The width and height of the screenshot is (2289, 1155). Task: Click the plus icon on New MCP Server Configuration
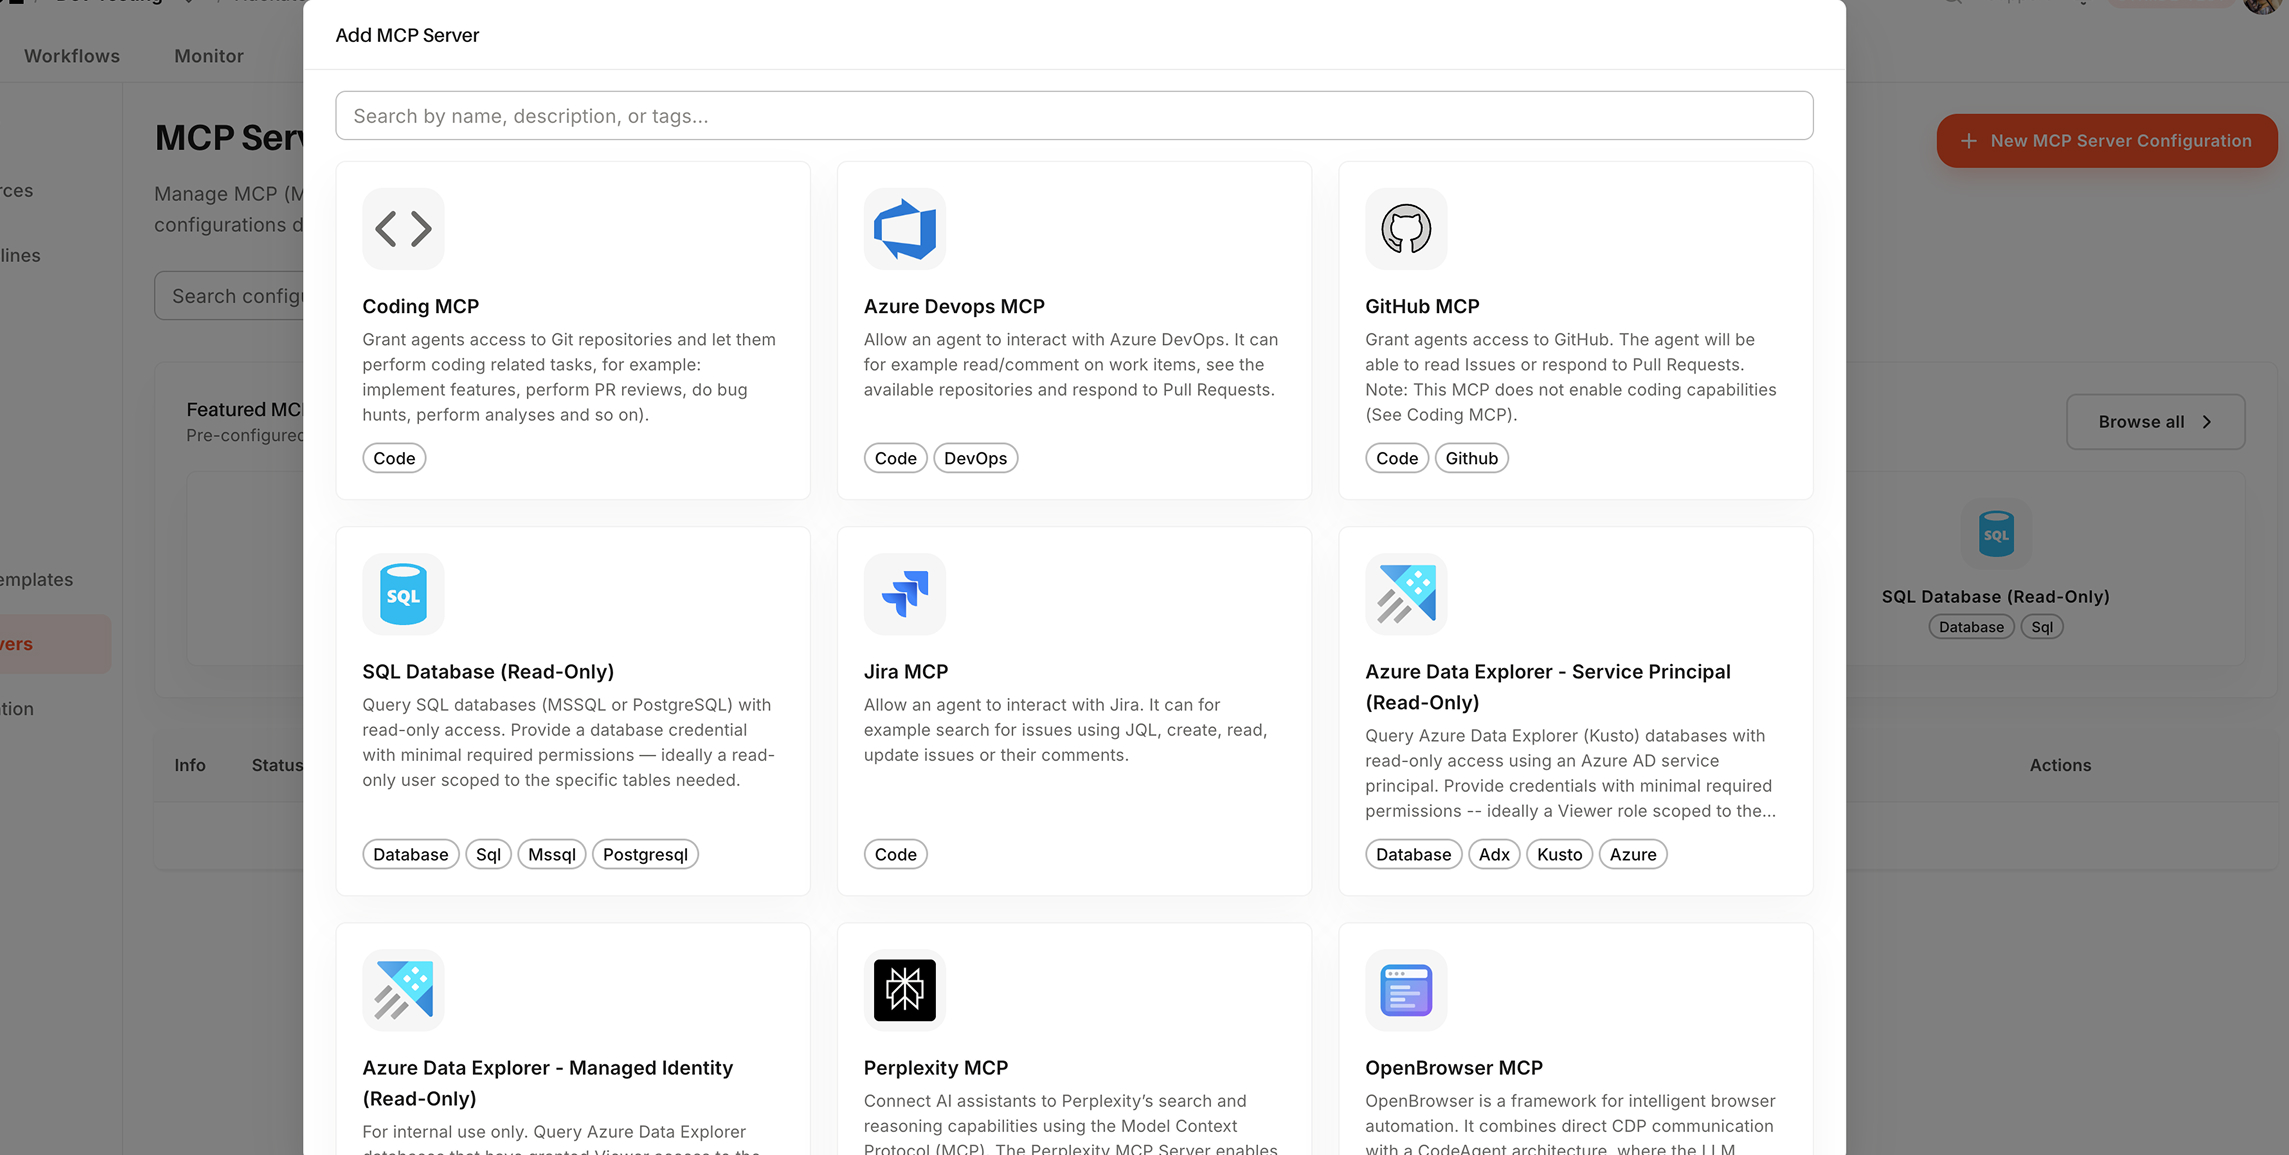click(1968, 141)
